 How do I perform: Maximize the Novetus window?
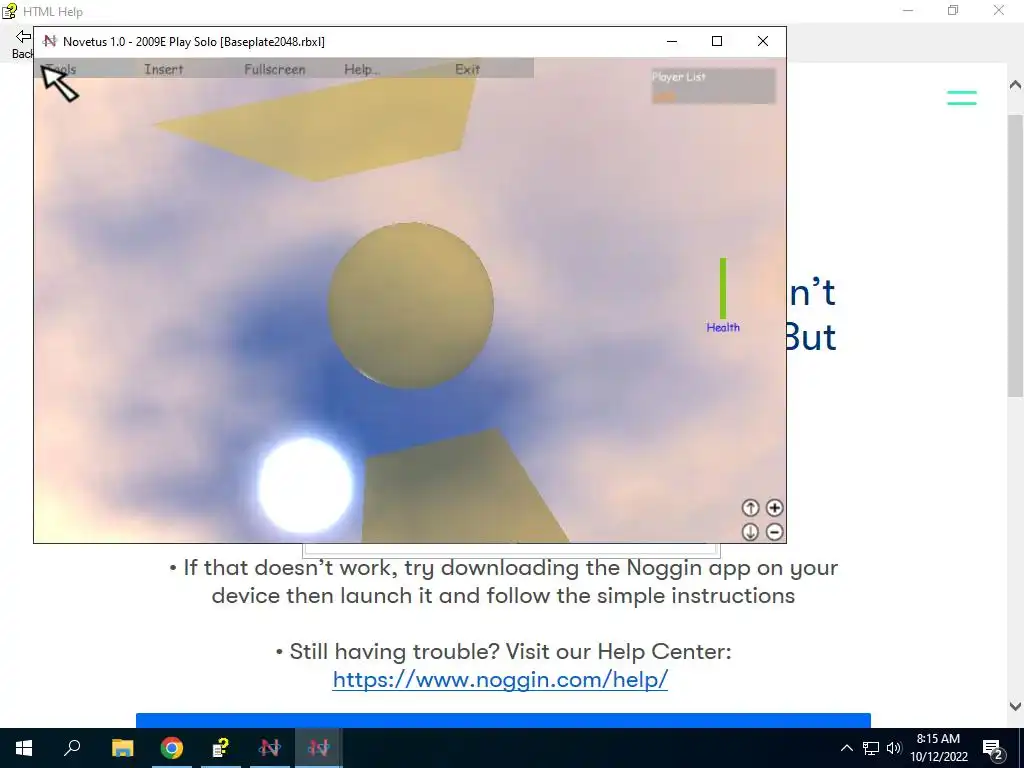coord(717,41)
